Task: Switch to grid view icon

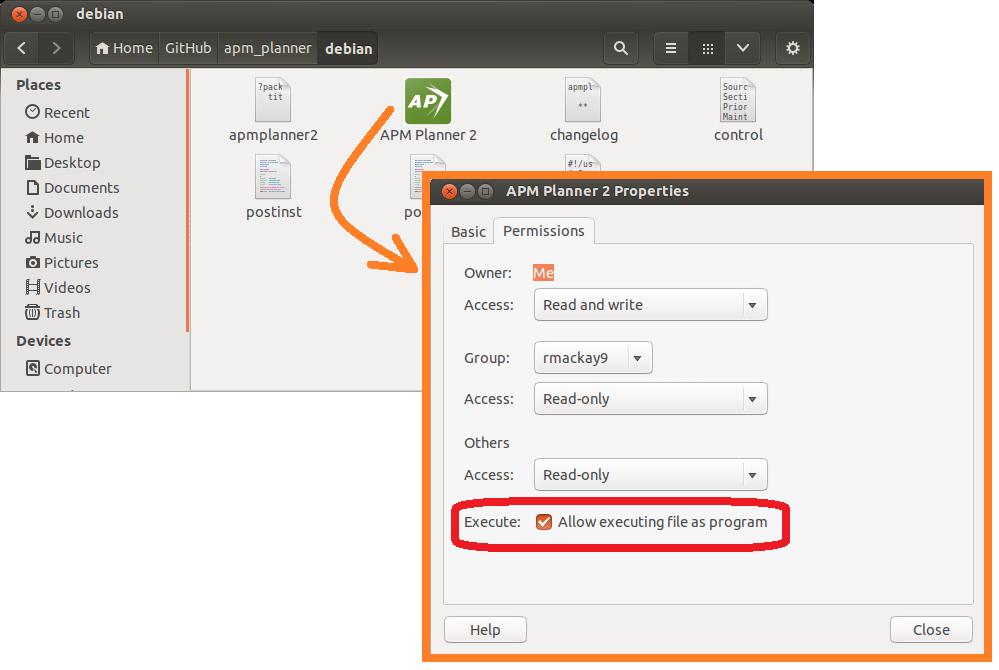Action: 707,48
